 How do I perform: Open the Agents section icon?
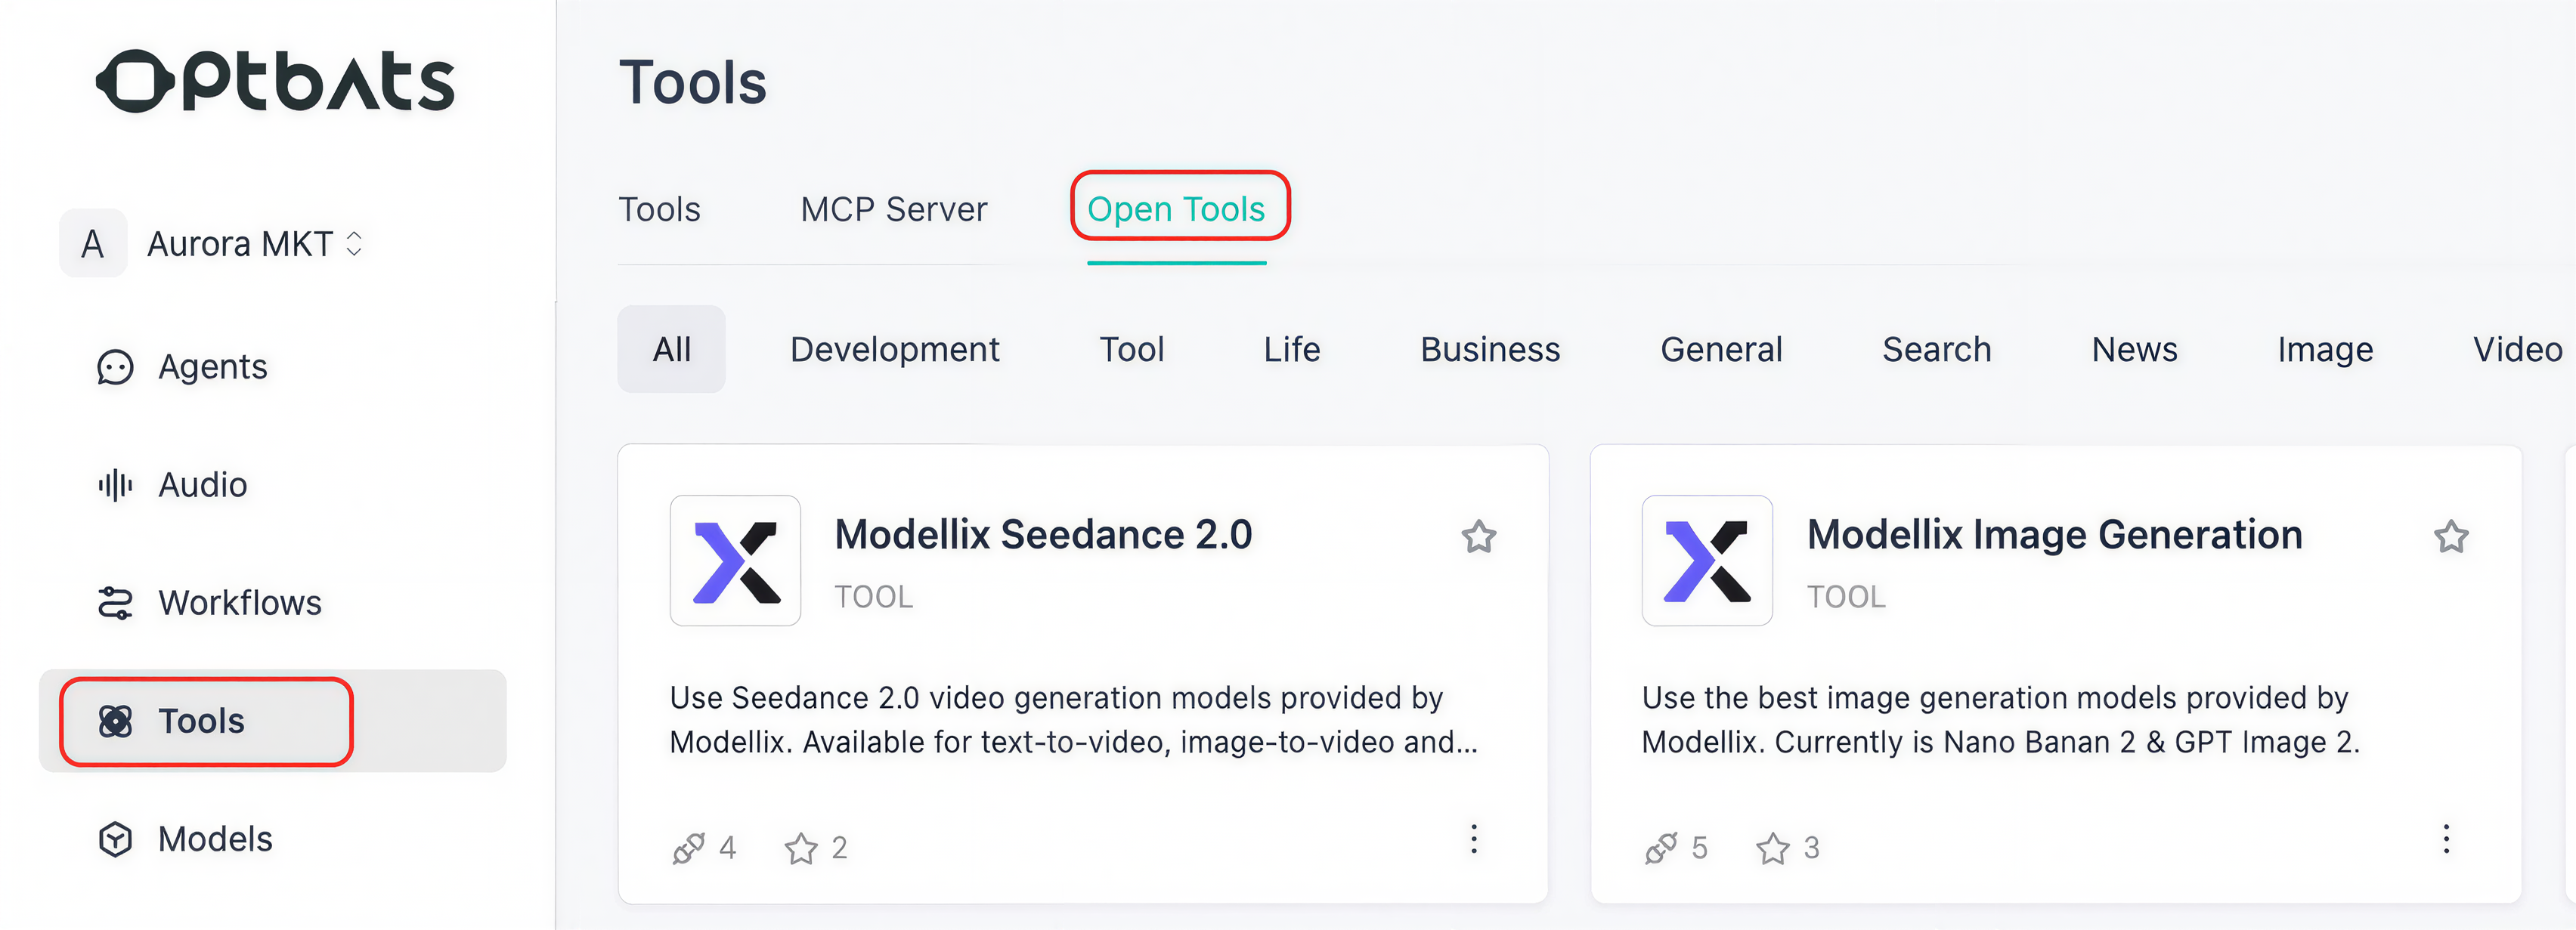(115, 367)
